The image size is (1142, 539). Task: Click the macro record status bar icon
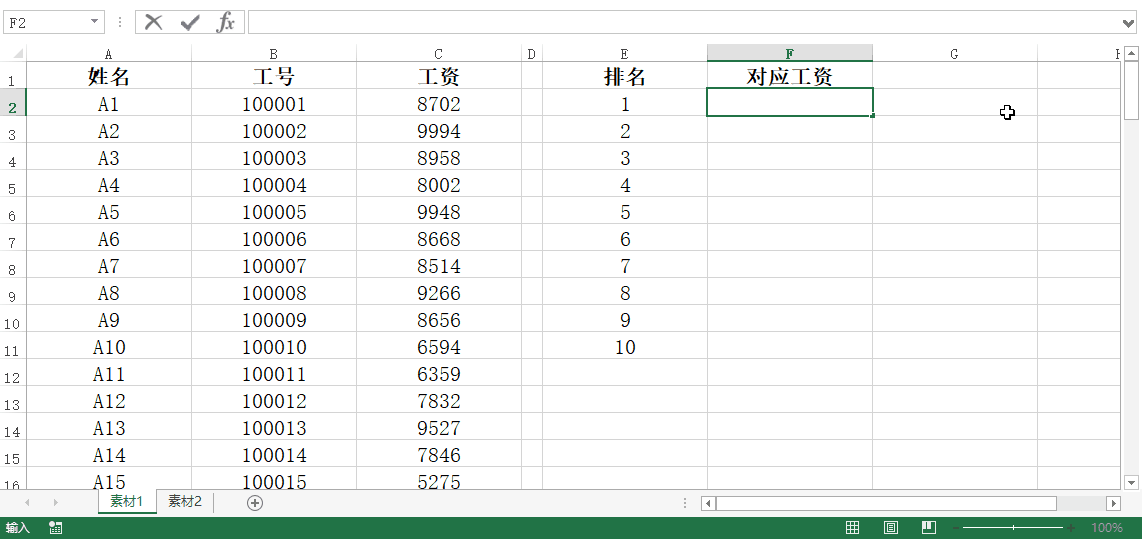click(x=56, y=527)
